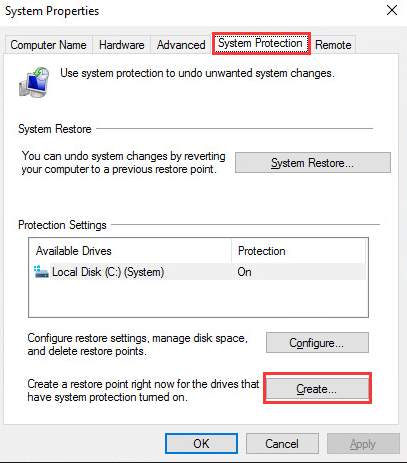Close the System Properties dialog
This screenshot has width=407, height=463.
(392, 10)
